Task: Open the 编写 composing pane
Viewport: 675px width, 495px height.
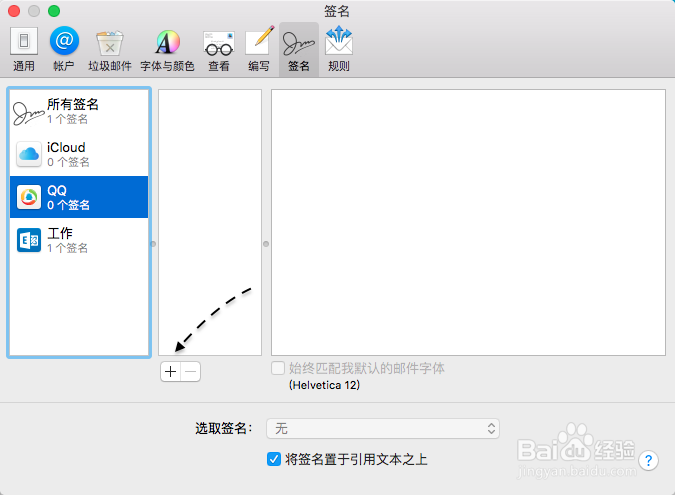Action: tap(259, 50)
